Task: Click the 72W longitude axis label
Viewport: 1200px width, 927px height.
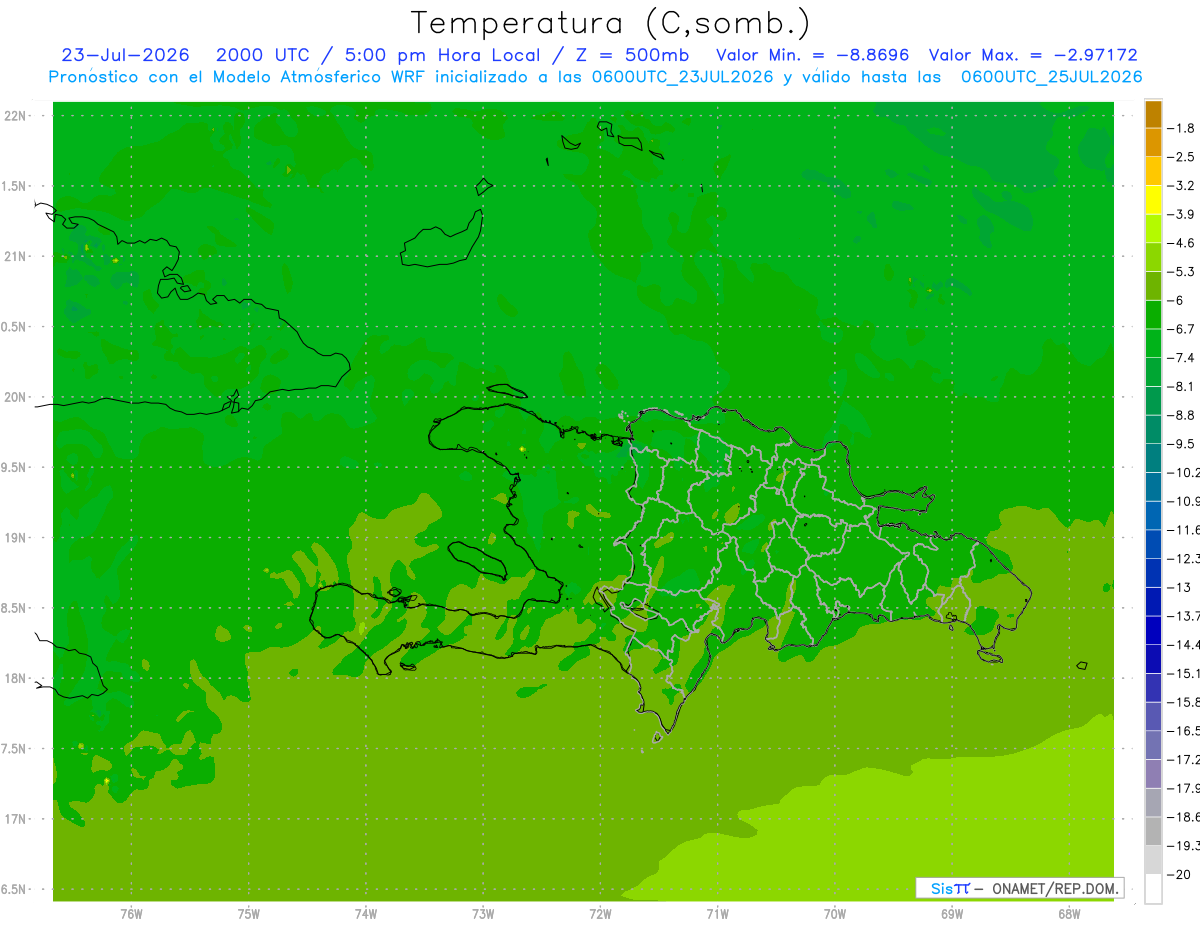Action: [600, 913]
